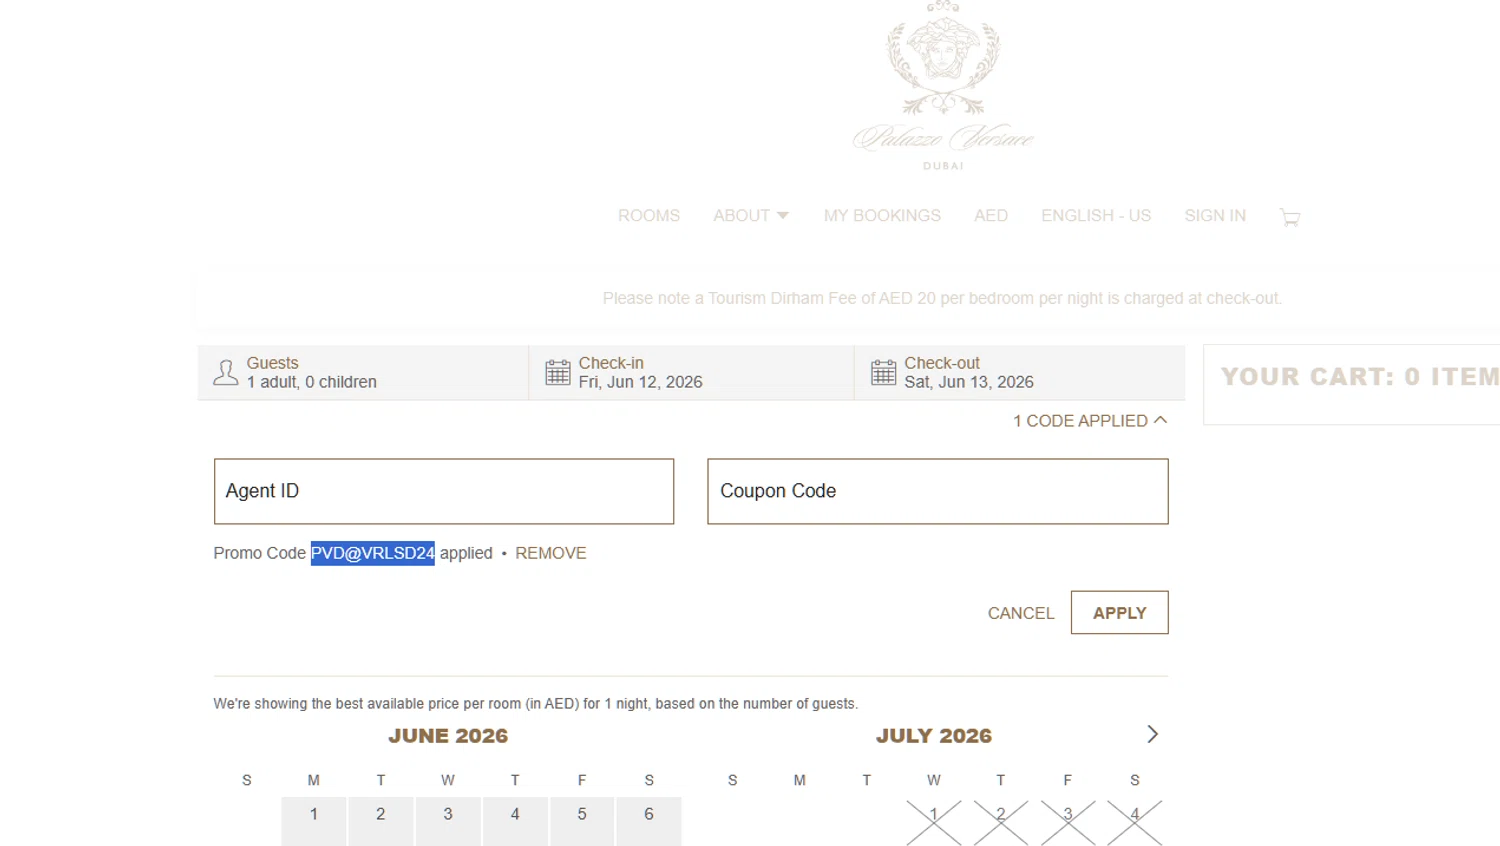Focus the Agent ID field
The image size is (1500, 846).
coord(444,491)
